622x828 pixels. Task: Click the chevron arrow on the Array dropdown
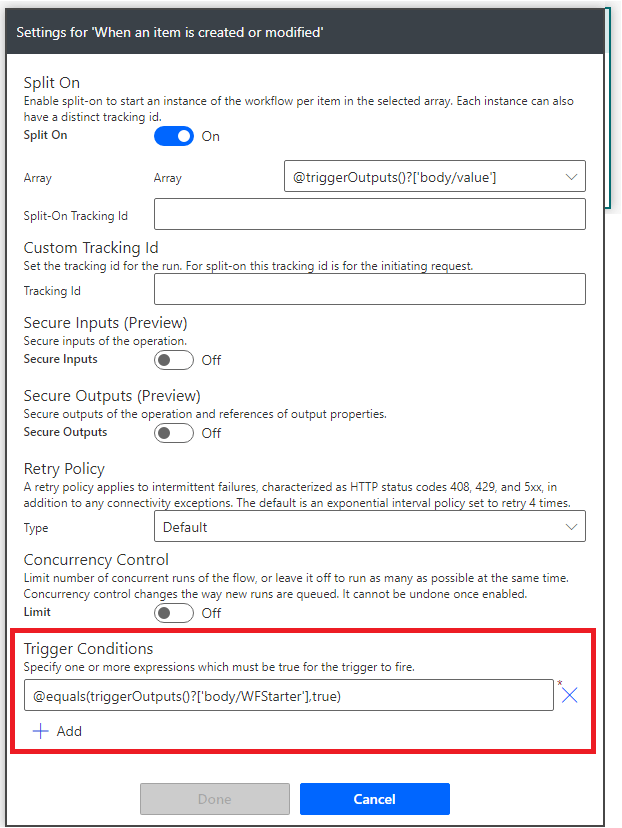click(572, 177)
